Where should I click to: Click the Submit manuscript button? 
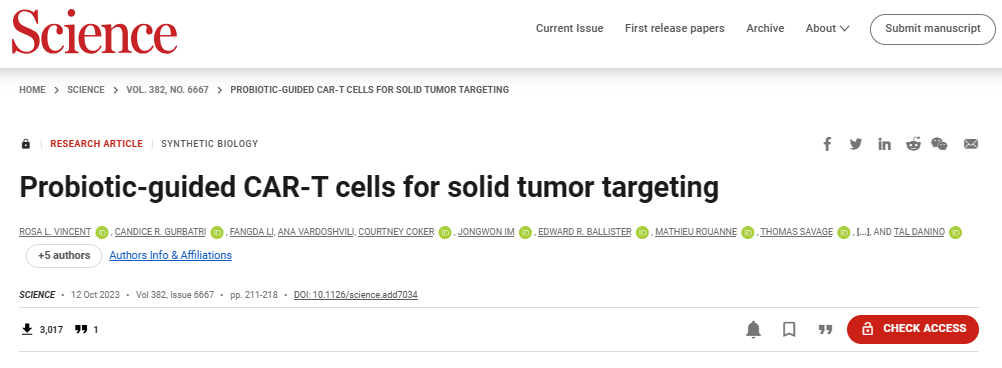pyautogui.click(x=933, y=29)
